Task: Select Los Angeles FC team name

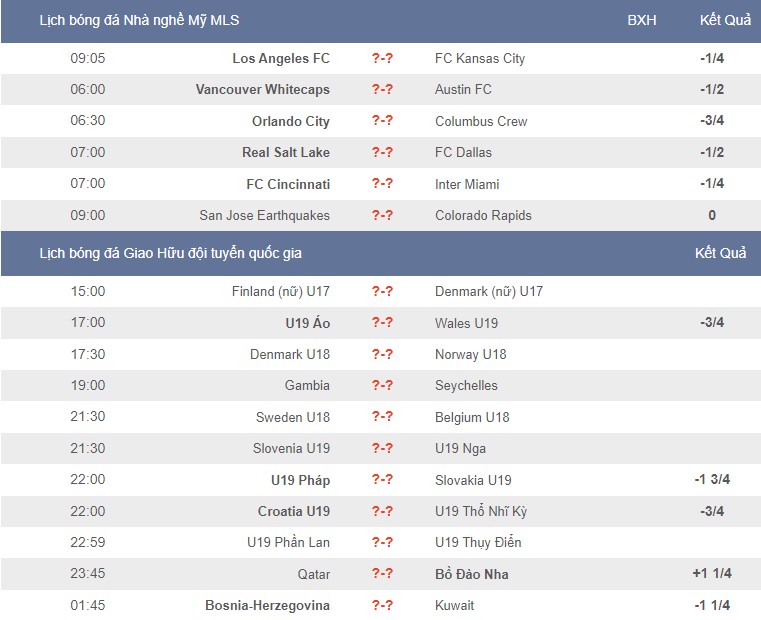Action: pyautogui.click(x=281, y=58)
